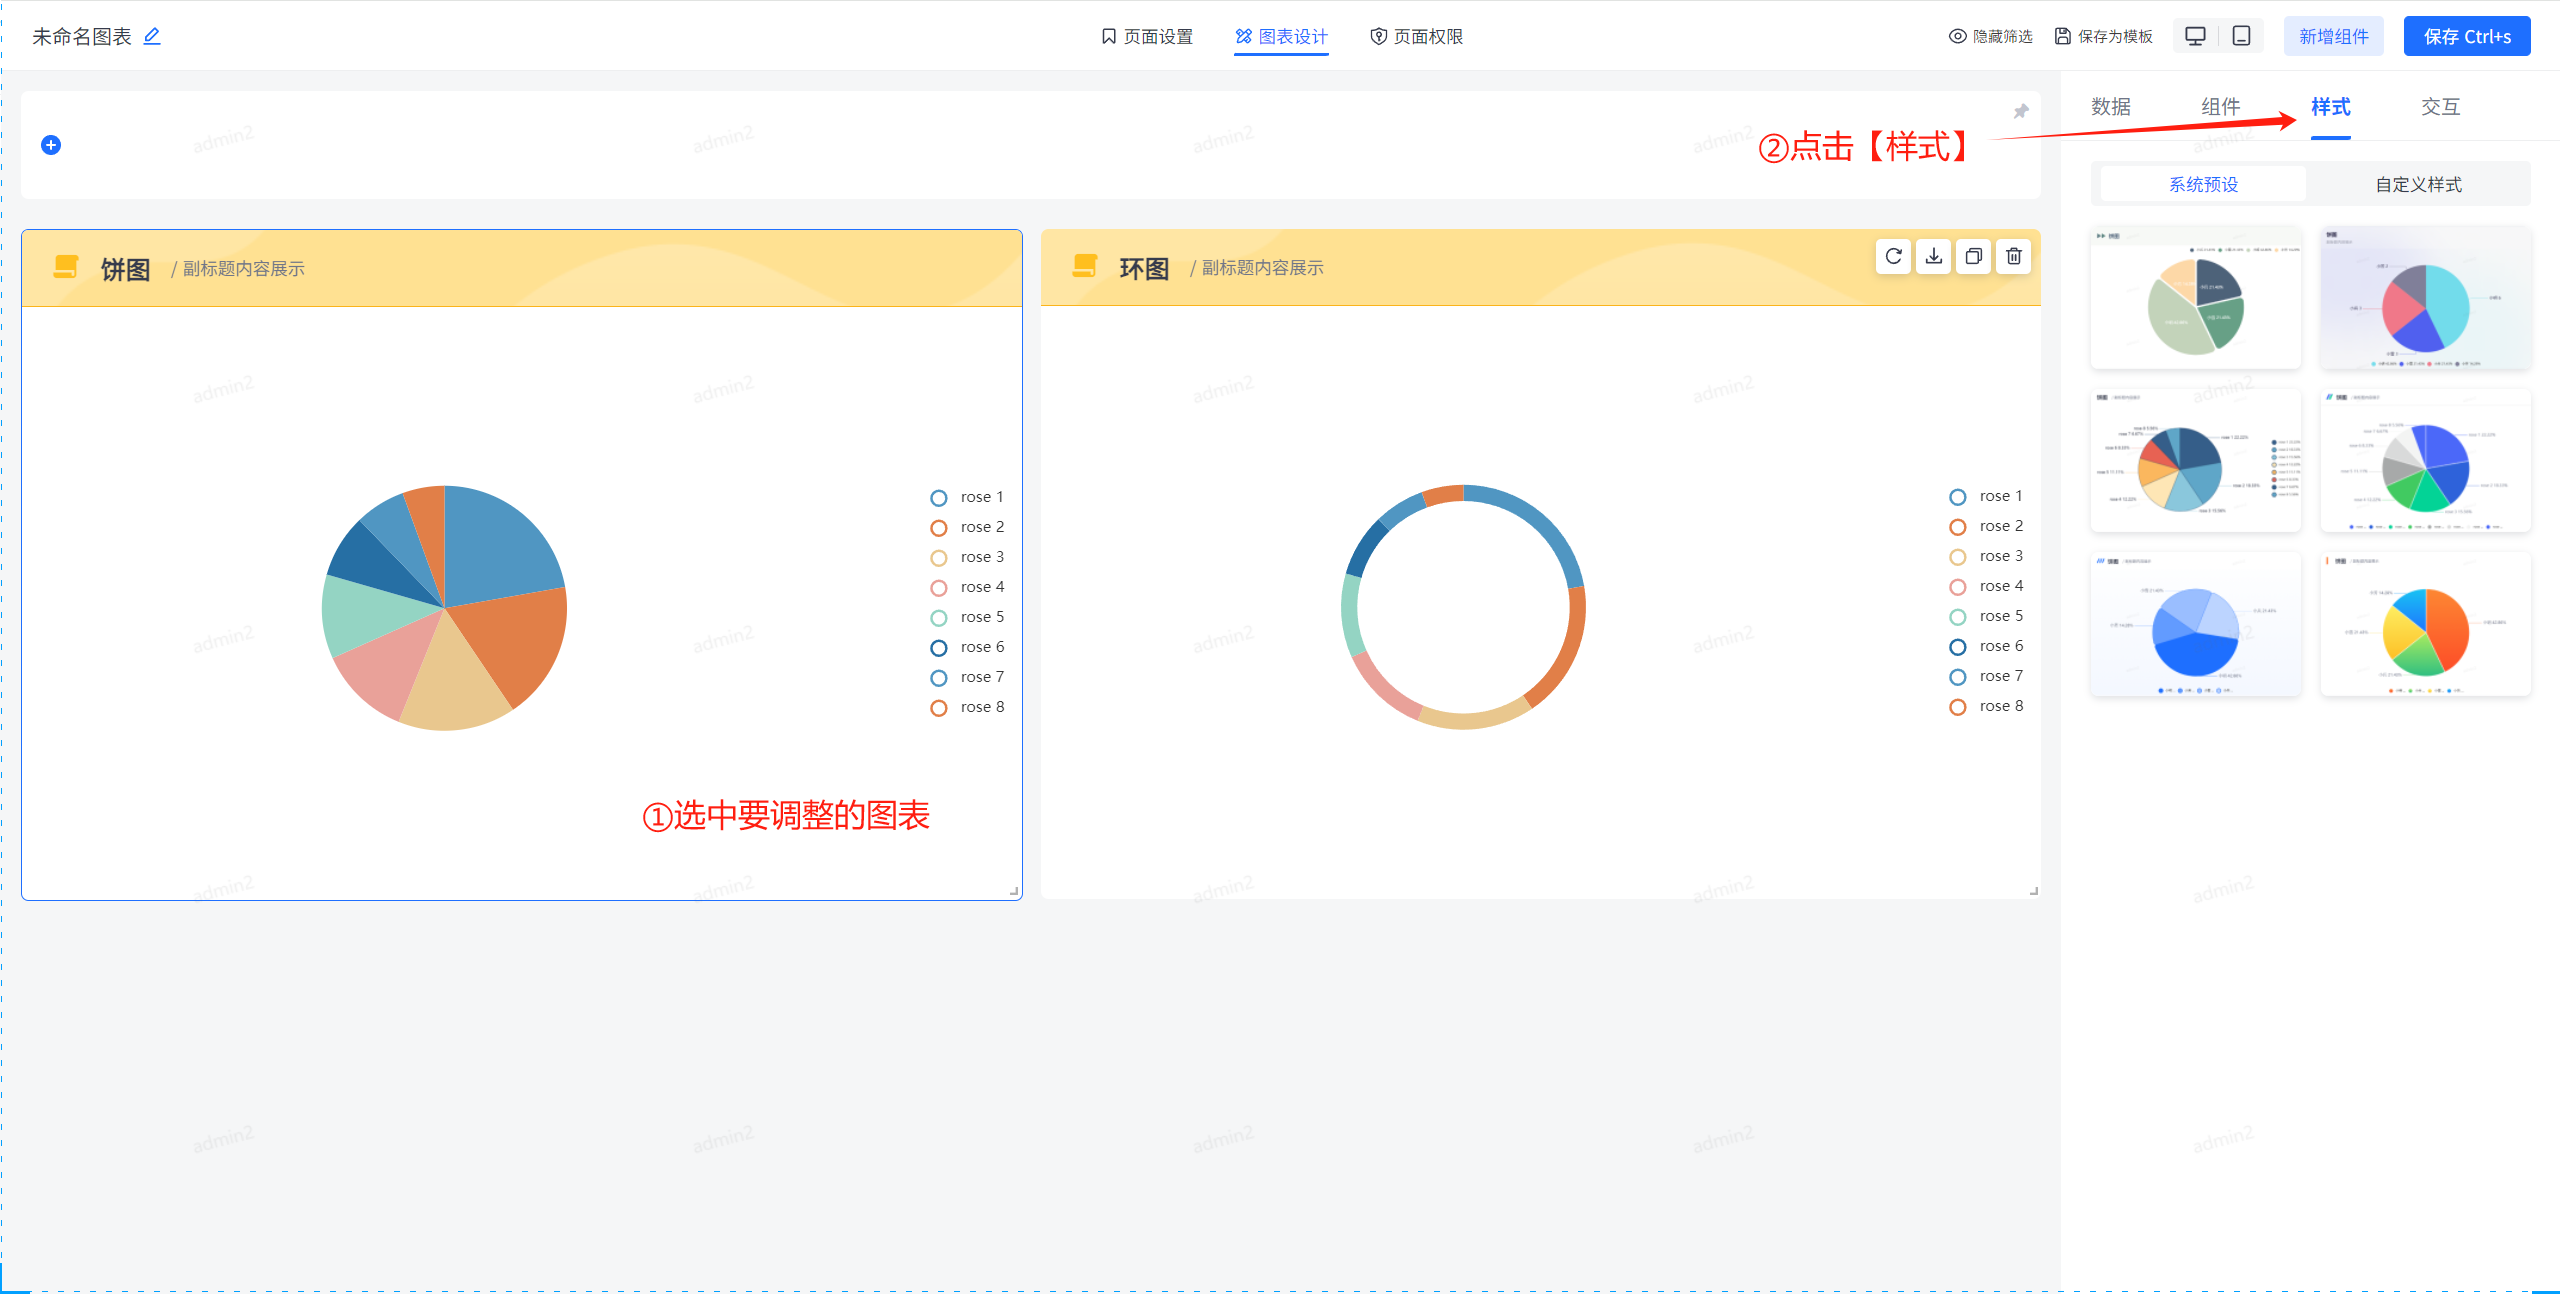Toggle rose 1 in 环图 legend
Screen dimensions: 2560x1294
click(x=1986, y=496)
